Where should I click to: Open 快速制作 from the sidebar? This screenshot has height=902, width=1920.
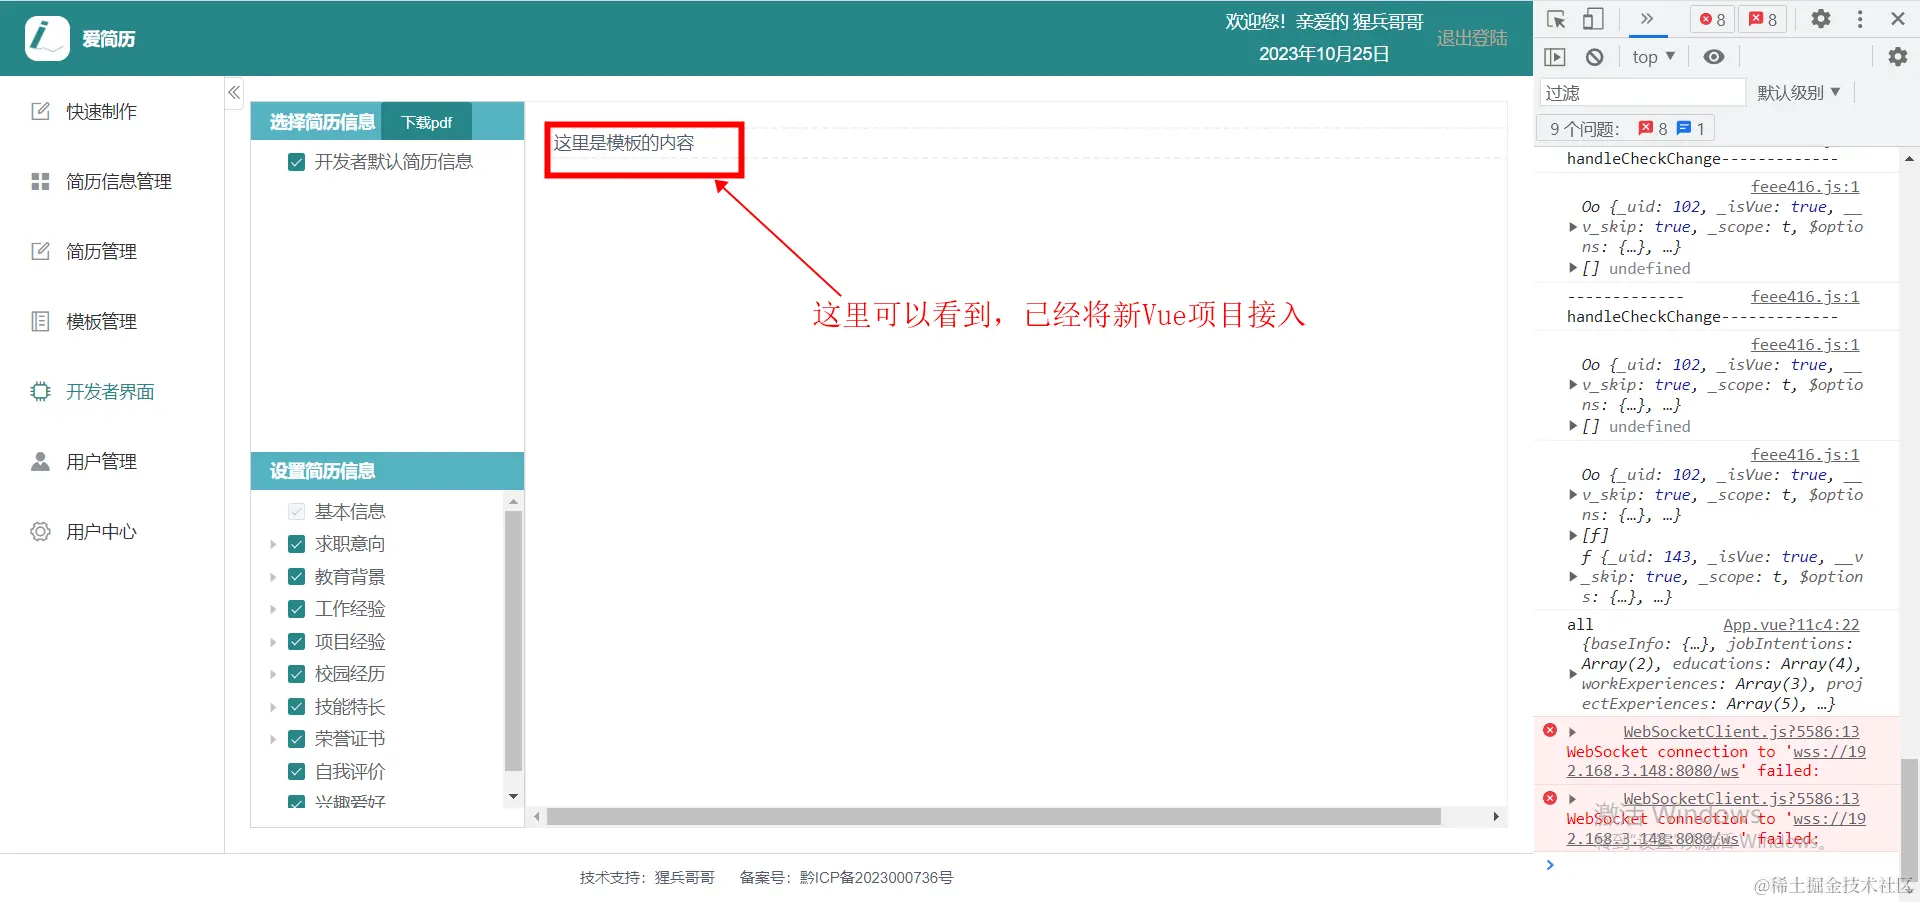click(100, 111)
